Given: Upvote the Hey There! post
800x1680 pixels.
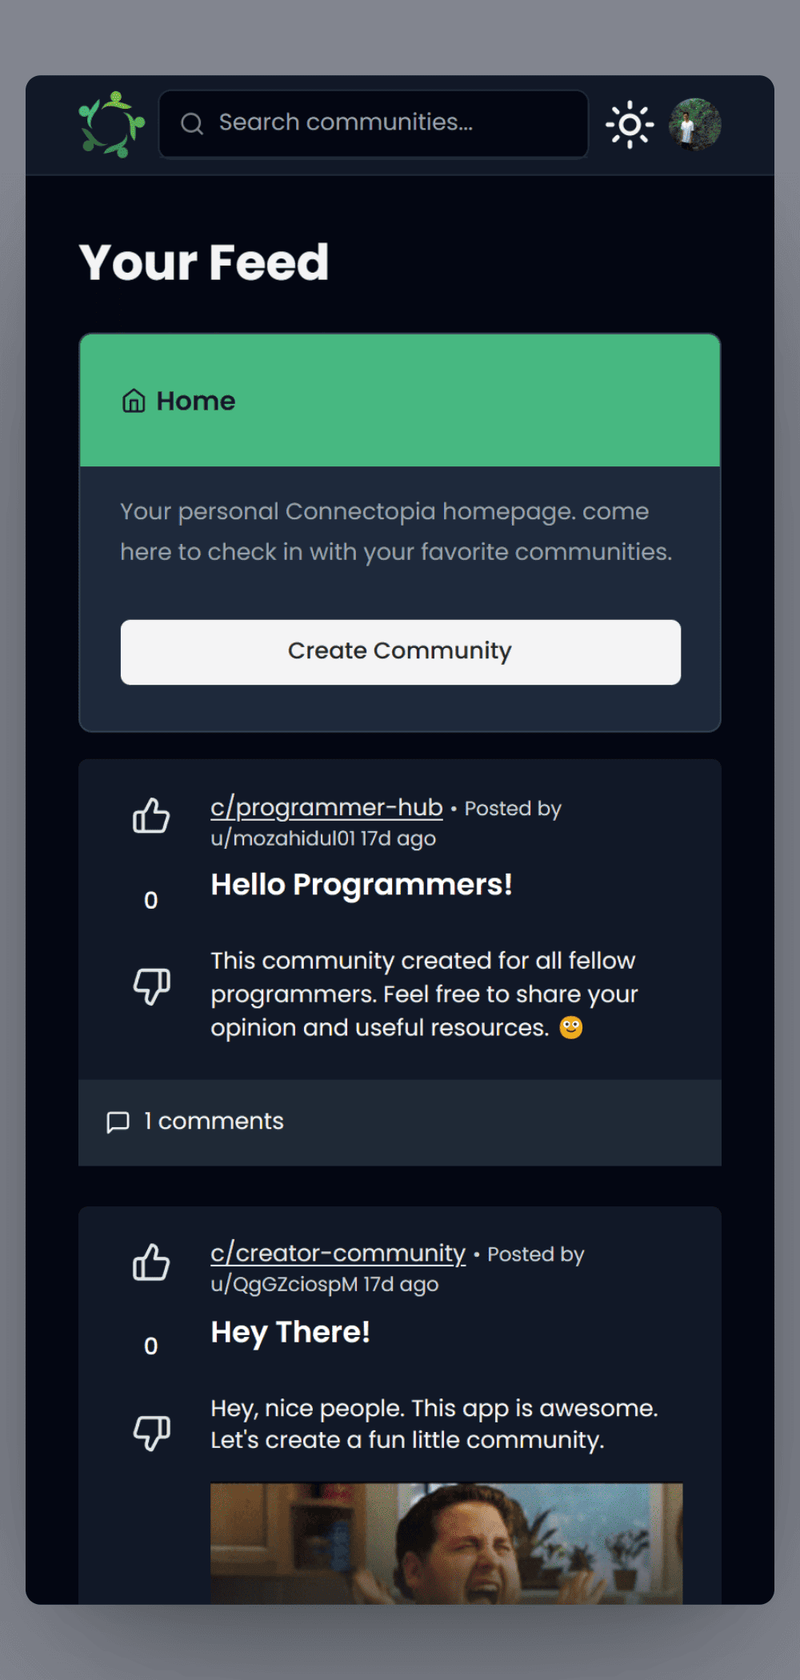Looking at the screenshot, I should (151, 1262).
